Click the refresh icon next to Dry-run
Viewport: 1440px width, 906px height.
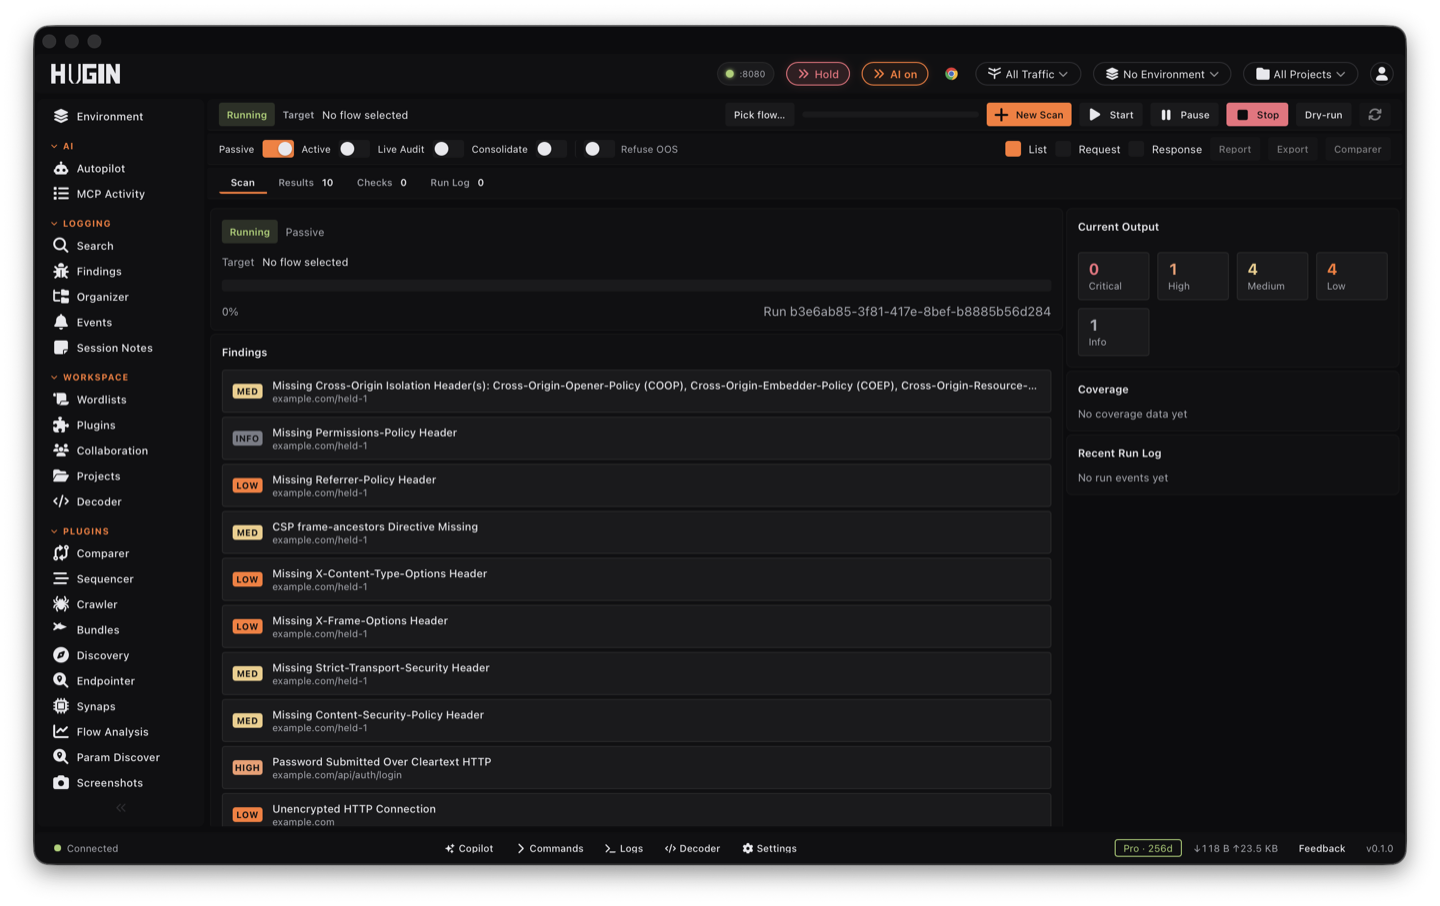1375,115
